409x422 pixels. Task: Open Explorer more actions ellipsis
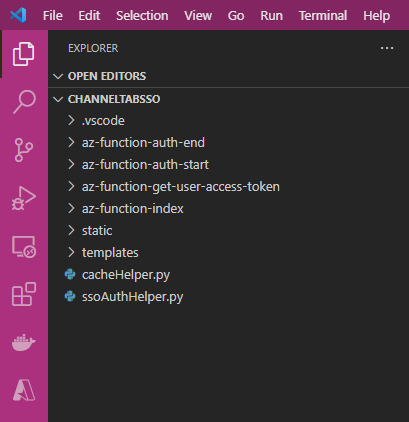[387, 48]
